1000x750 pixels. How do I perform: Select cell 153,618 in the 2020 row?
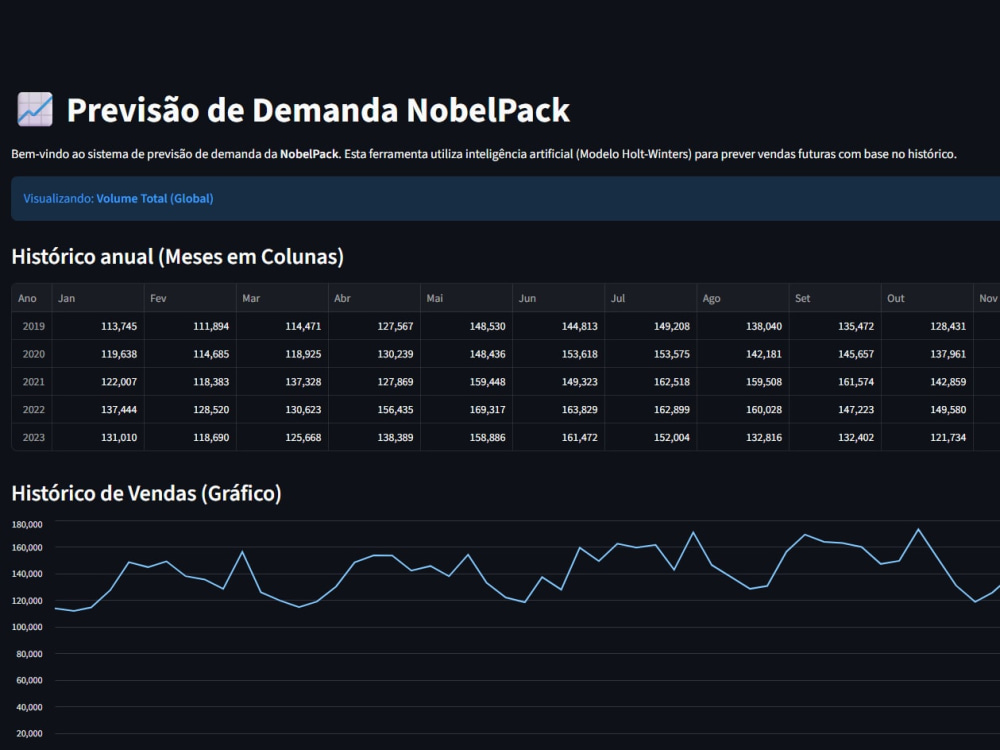pyautogui.click(x=559, y=354)
